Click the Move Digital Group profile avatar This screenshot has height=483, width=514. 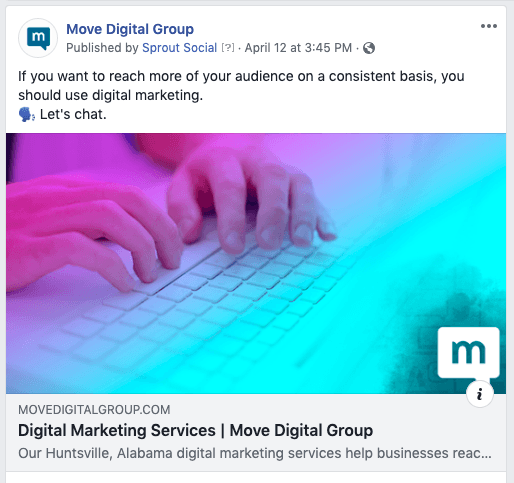pos(38,38)
